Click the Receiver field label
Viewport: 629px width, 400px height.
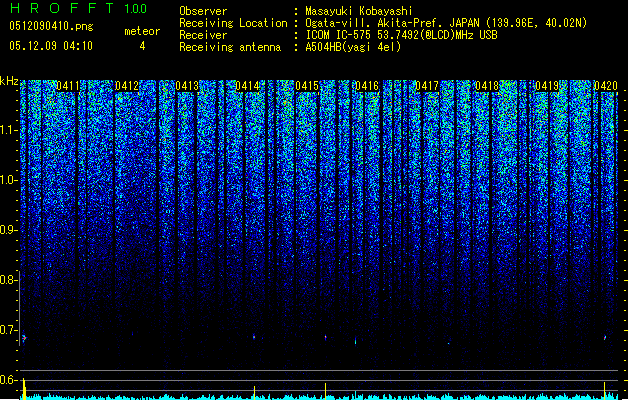point(203,35)
